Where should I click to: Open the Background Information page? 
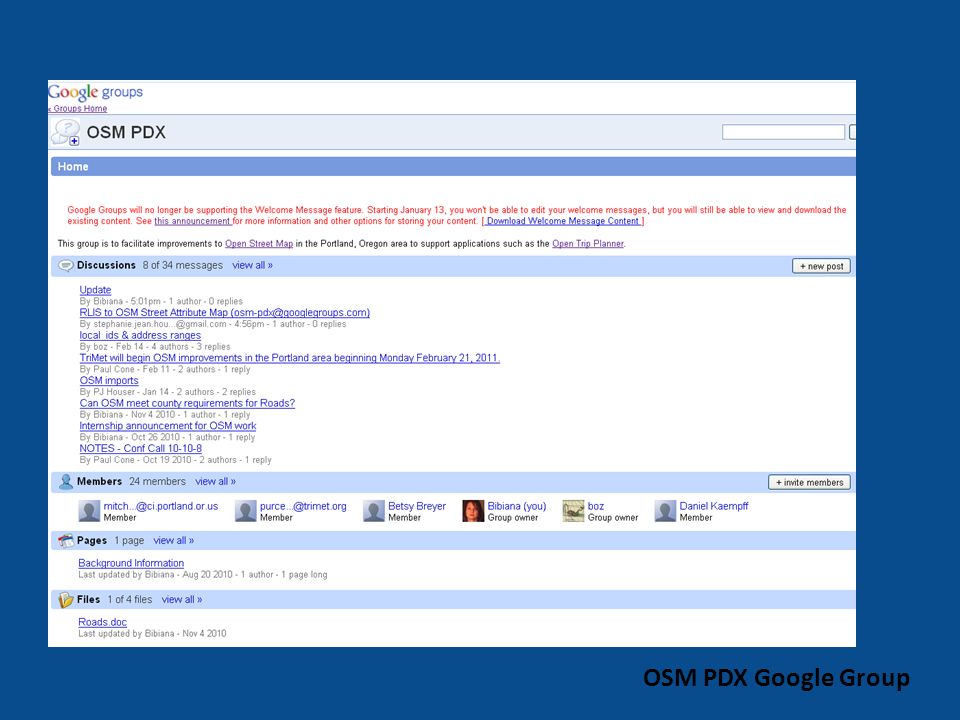[x=131, y=563]
